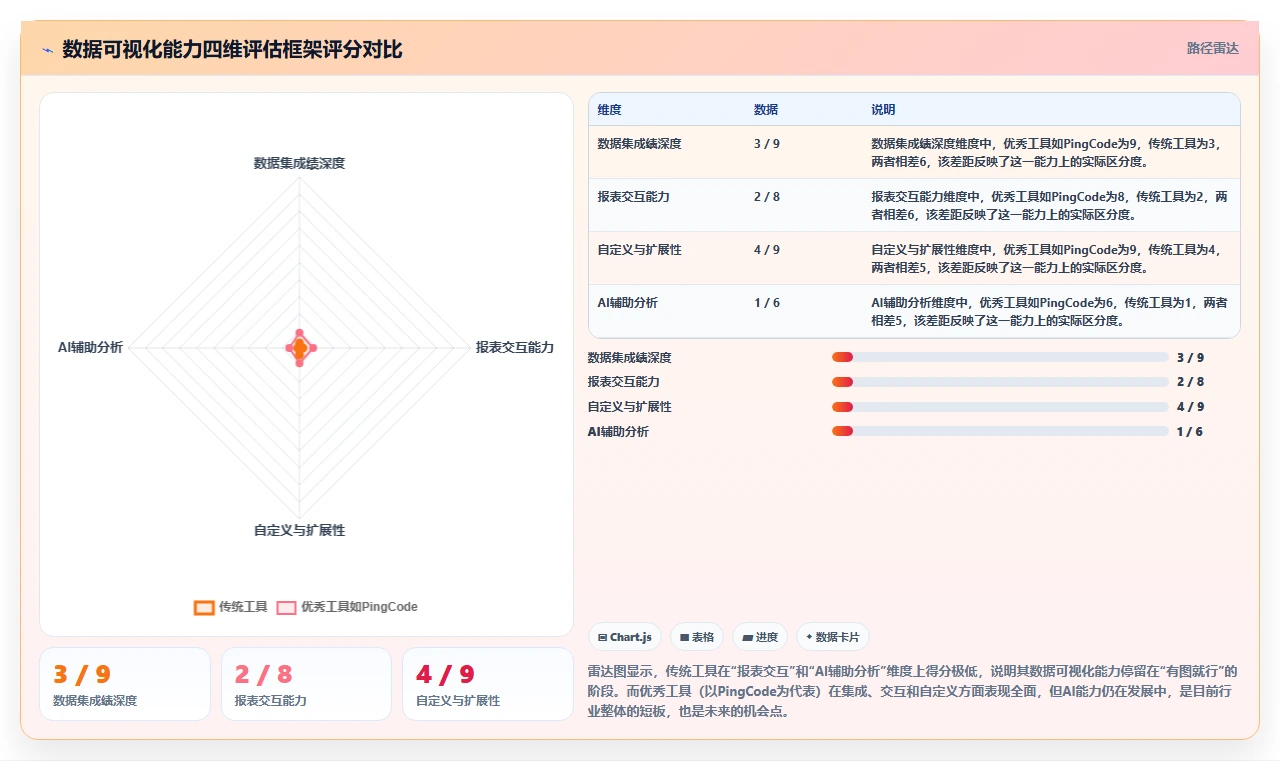
Task: Click the 说明 column header
Action: point(883,110)
